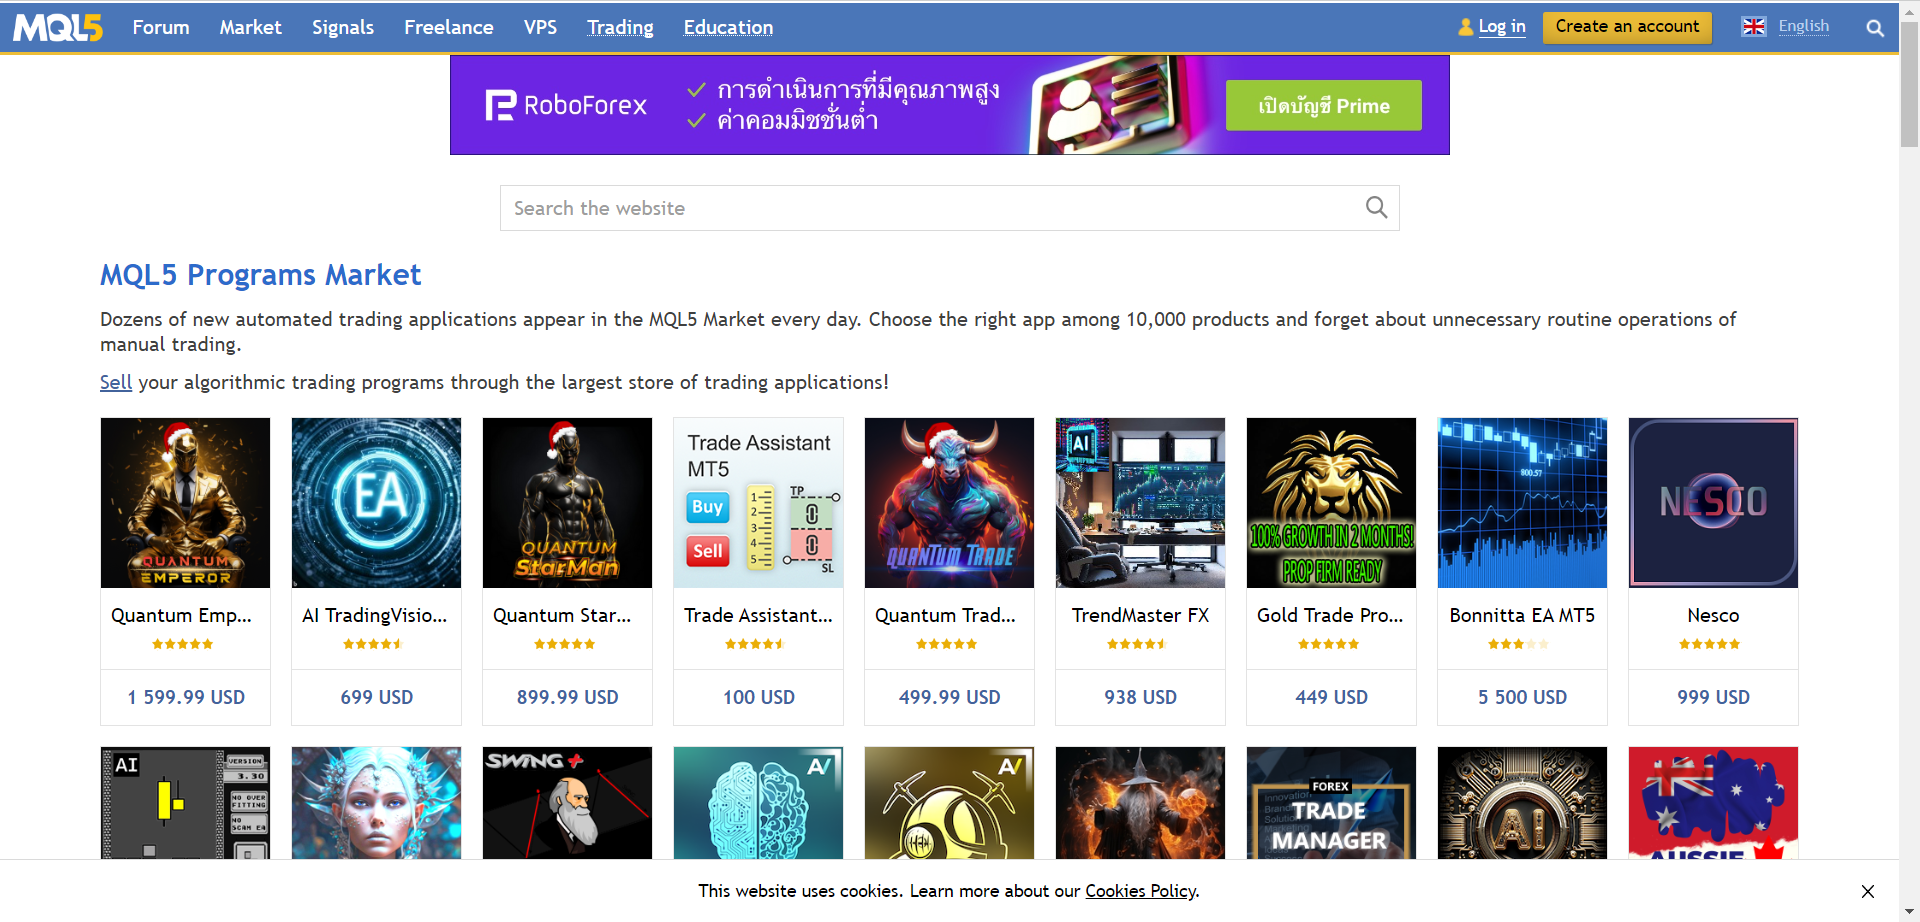Click the Quantum Trad... title
Viewport: 1920px width, 922px height.
tap(945, 616)
